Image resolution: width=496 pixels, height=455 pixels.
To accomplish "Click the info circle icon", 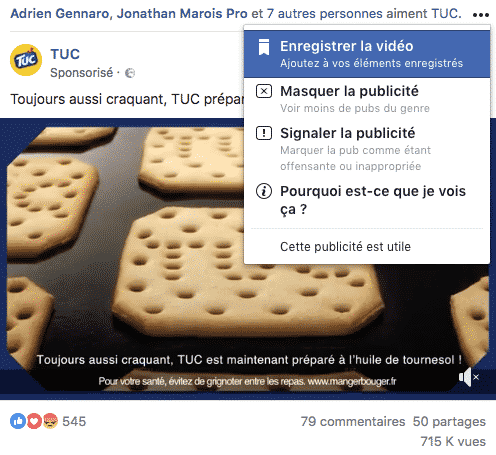I will [264, 191].
